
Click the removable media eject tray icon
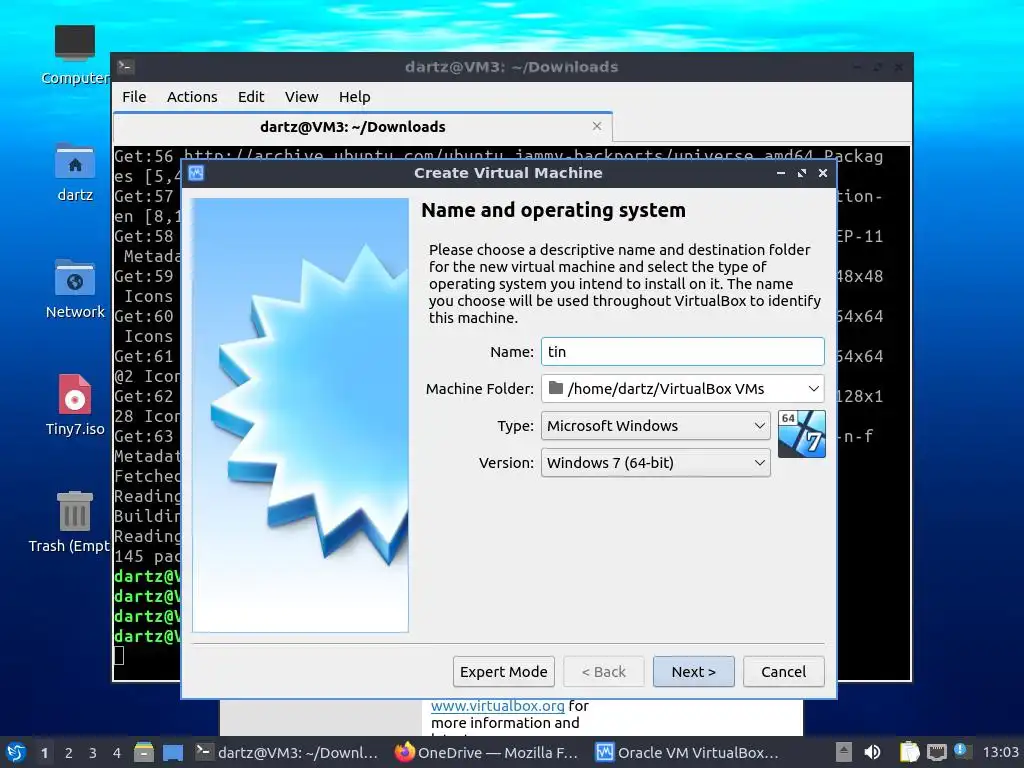(x=844, y=752)
